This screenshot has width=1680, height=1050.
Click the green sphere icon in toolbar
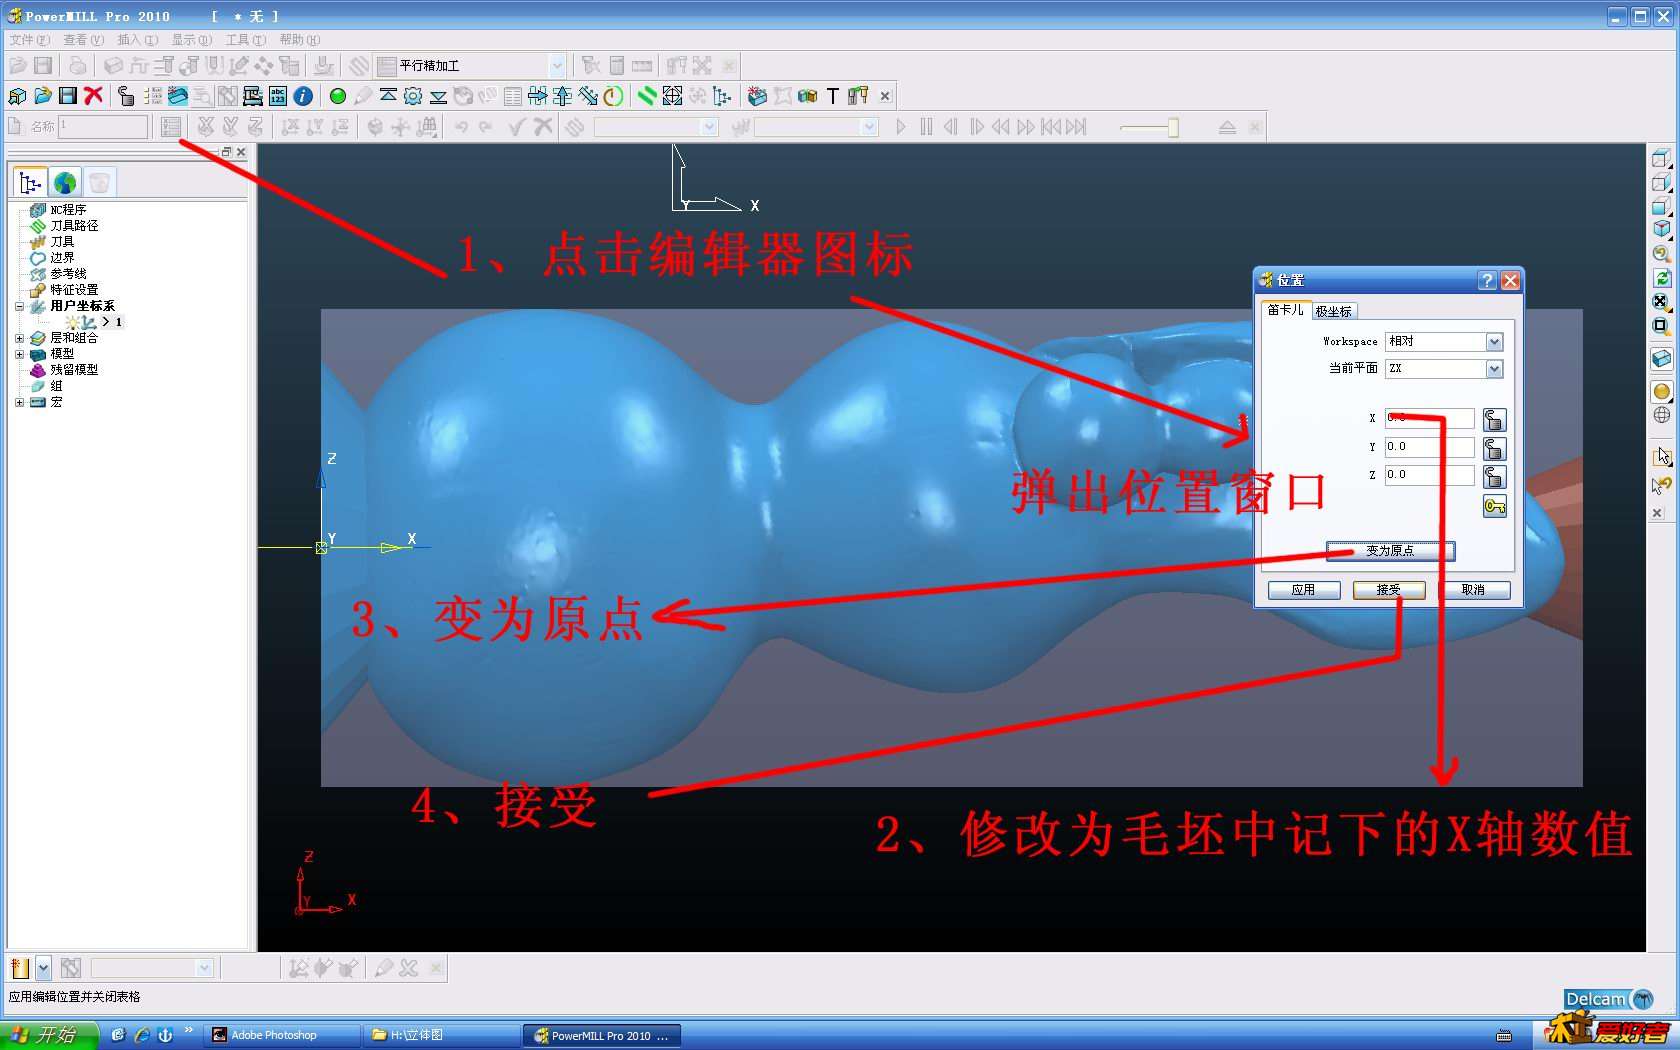(x=338, y=96)
